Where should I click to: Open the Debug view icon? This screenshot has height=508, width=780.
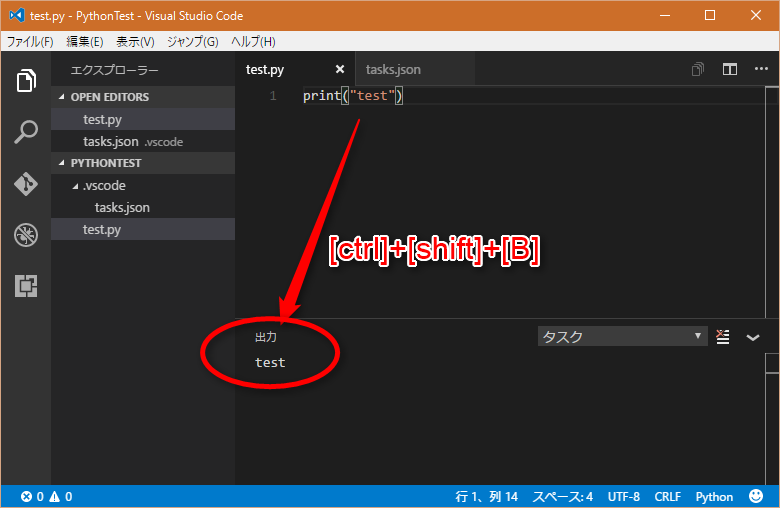[26, 235]
